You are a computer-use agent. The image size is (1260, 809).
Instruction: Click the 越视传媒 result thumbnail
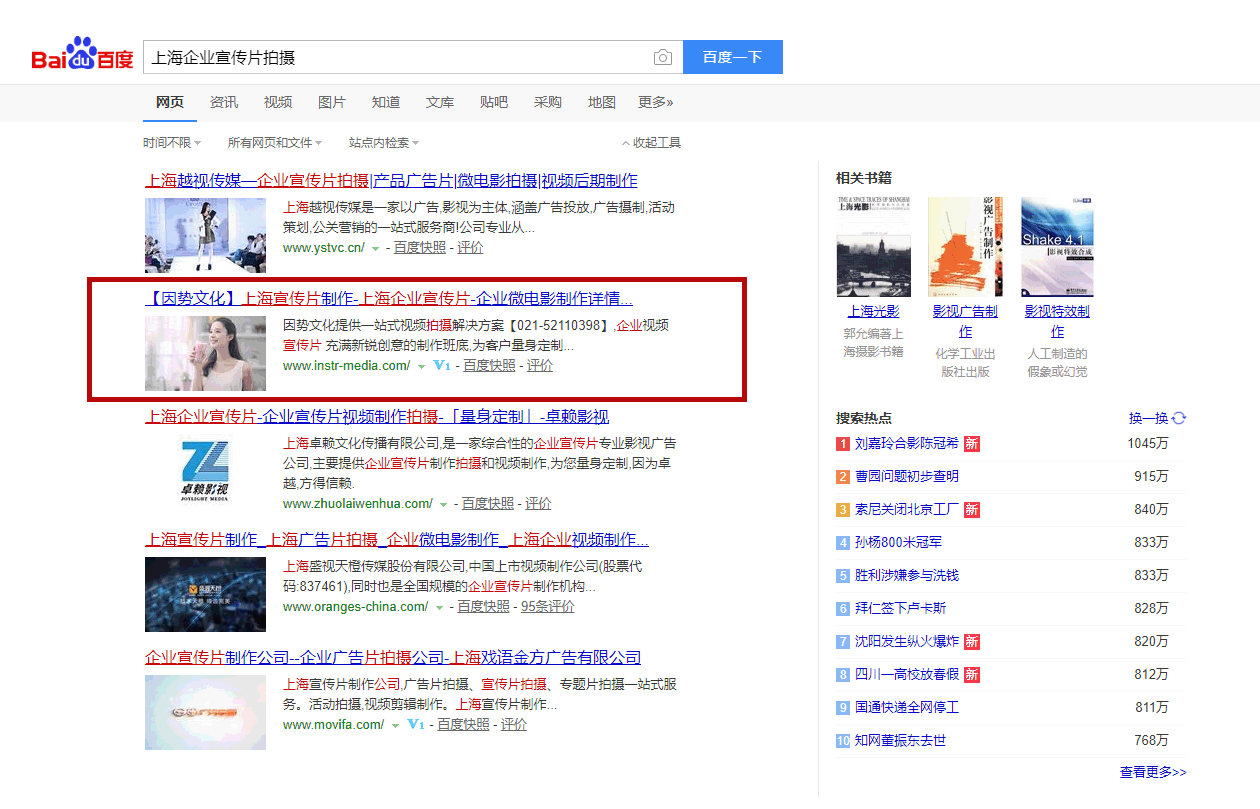(205, 235)
